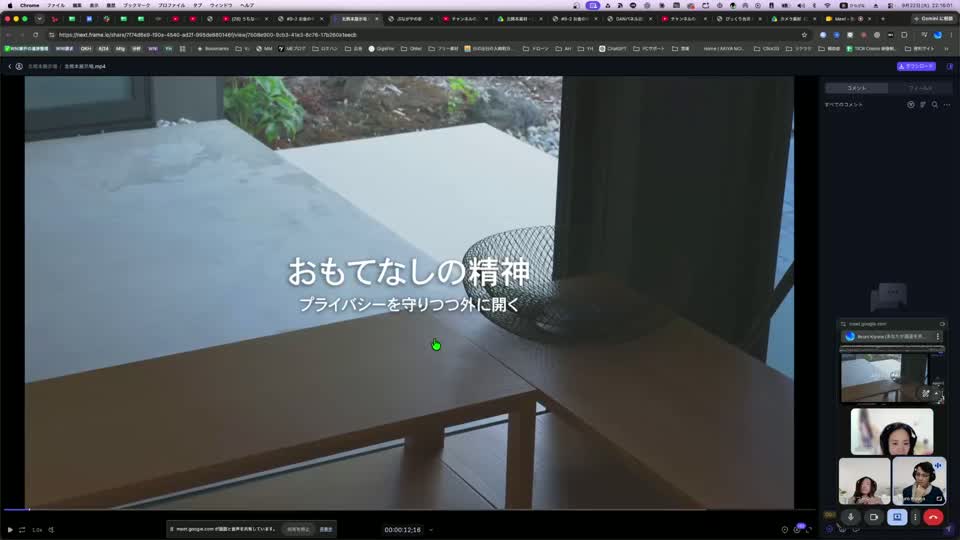Open Meet overlay more options dots
The height and width of the screenshot is (540, 960).
tap(915, 517)
